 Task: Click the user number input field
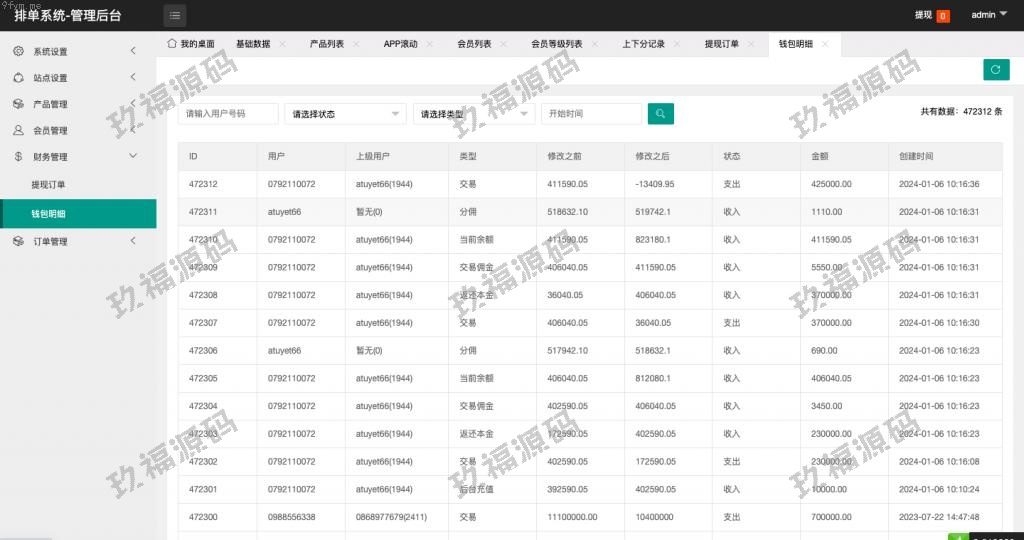coord(228,114)
